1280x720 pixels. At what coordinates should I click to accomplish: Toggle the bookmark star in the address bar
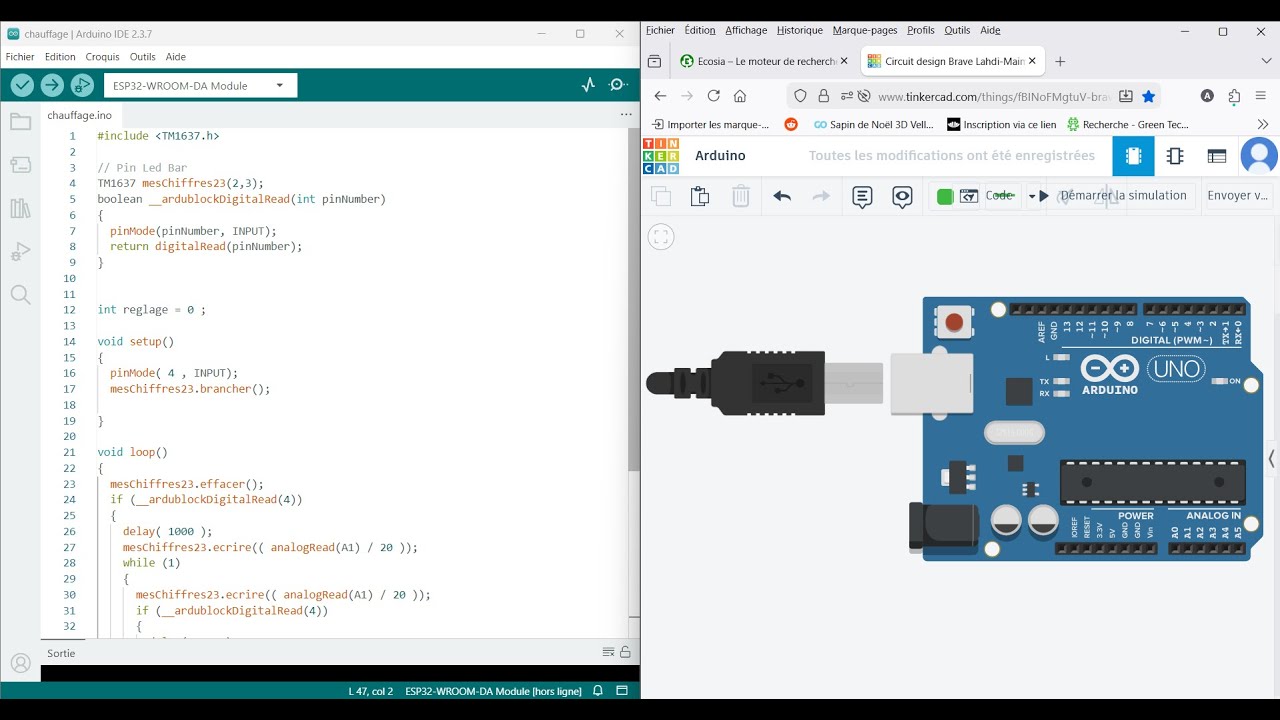pos(1148,96)
